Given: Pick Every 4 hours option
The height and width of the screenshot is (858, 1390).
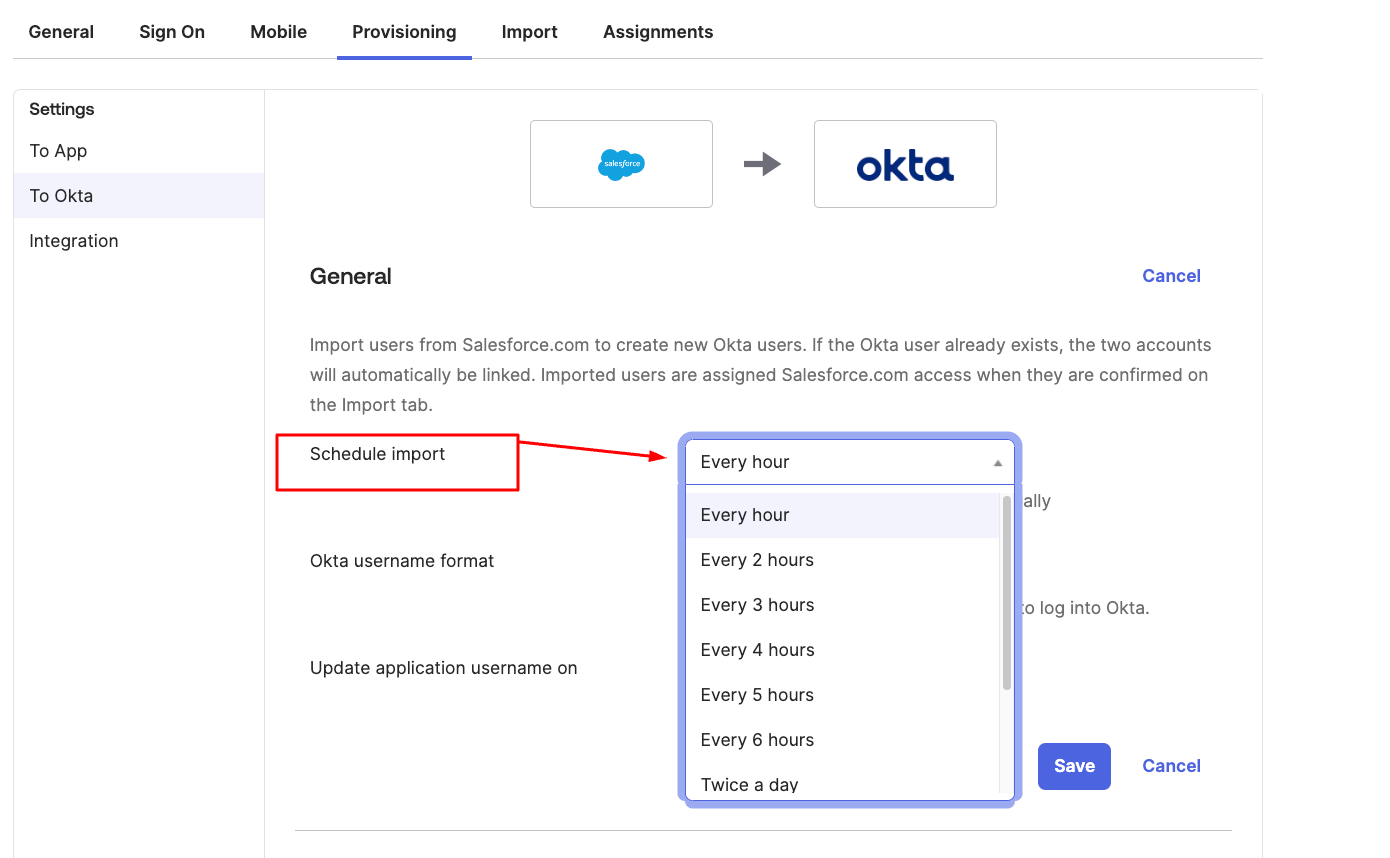Looking at the screenshot, I should (842, 650).
